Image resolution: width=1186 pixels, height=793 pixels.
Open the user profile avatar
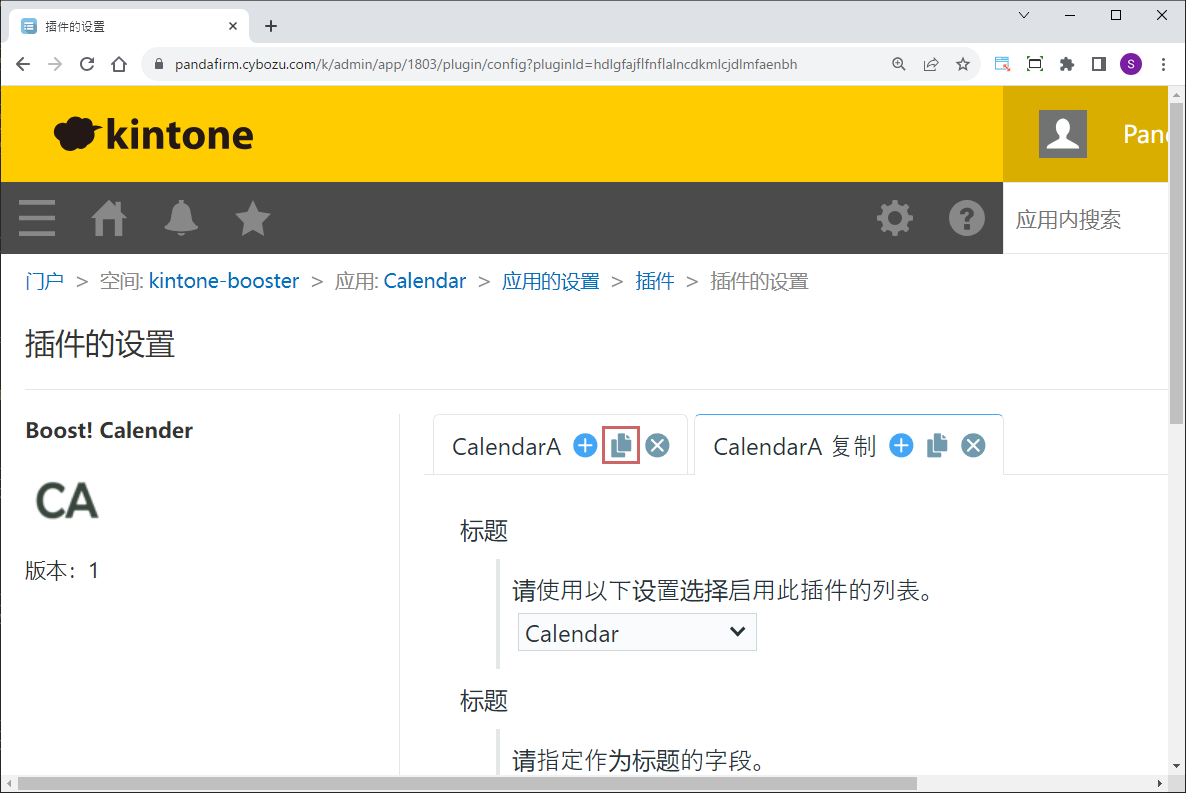pyautogui.click(x=1062, y=134)
